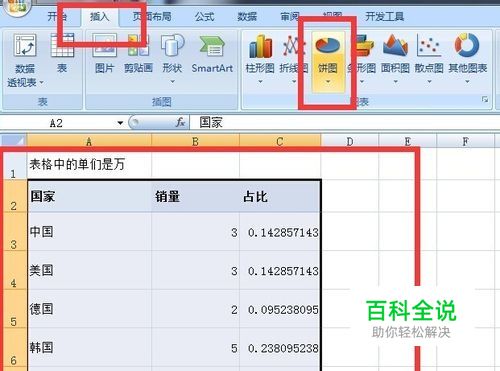This screenshot has height=371, width=500.
Task: Expand the Name Box dropdown arrow
Action: [120, 123]
